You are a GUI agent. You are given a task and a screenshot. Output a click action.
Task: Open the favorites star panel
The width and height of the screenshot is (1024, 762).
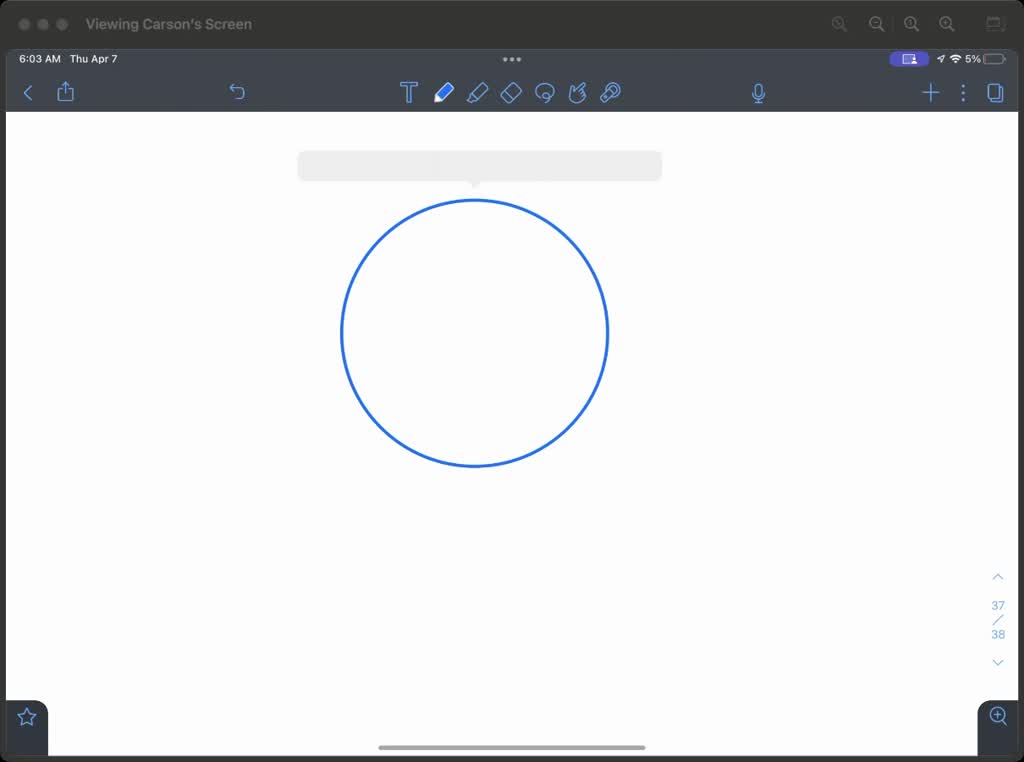tap(27, 717)
